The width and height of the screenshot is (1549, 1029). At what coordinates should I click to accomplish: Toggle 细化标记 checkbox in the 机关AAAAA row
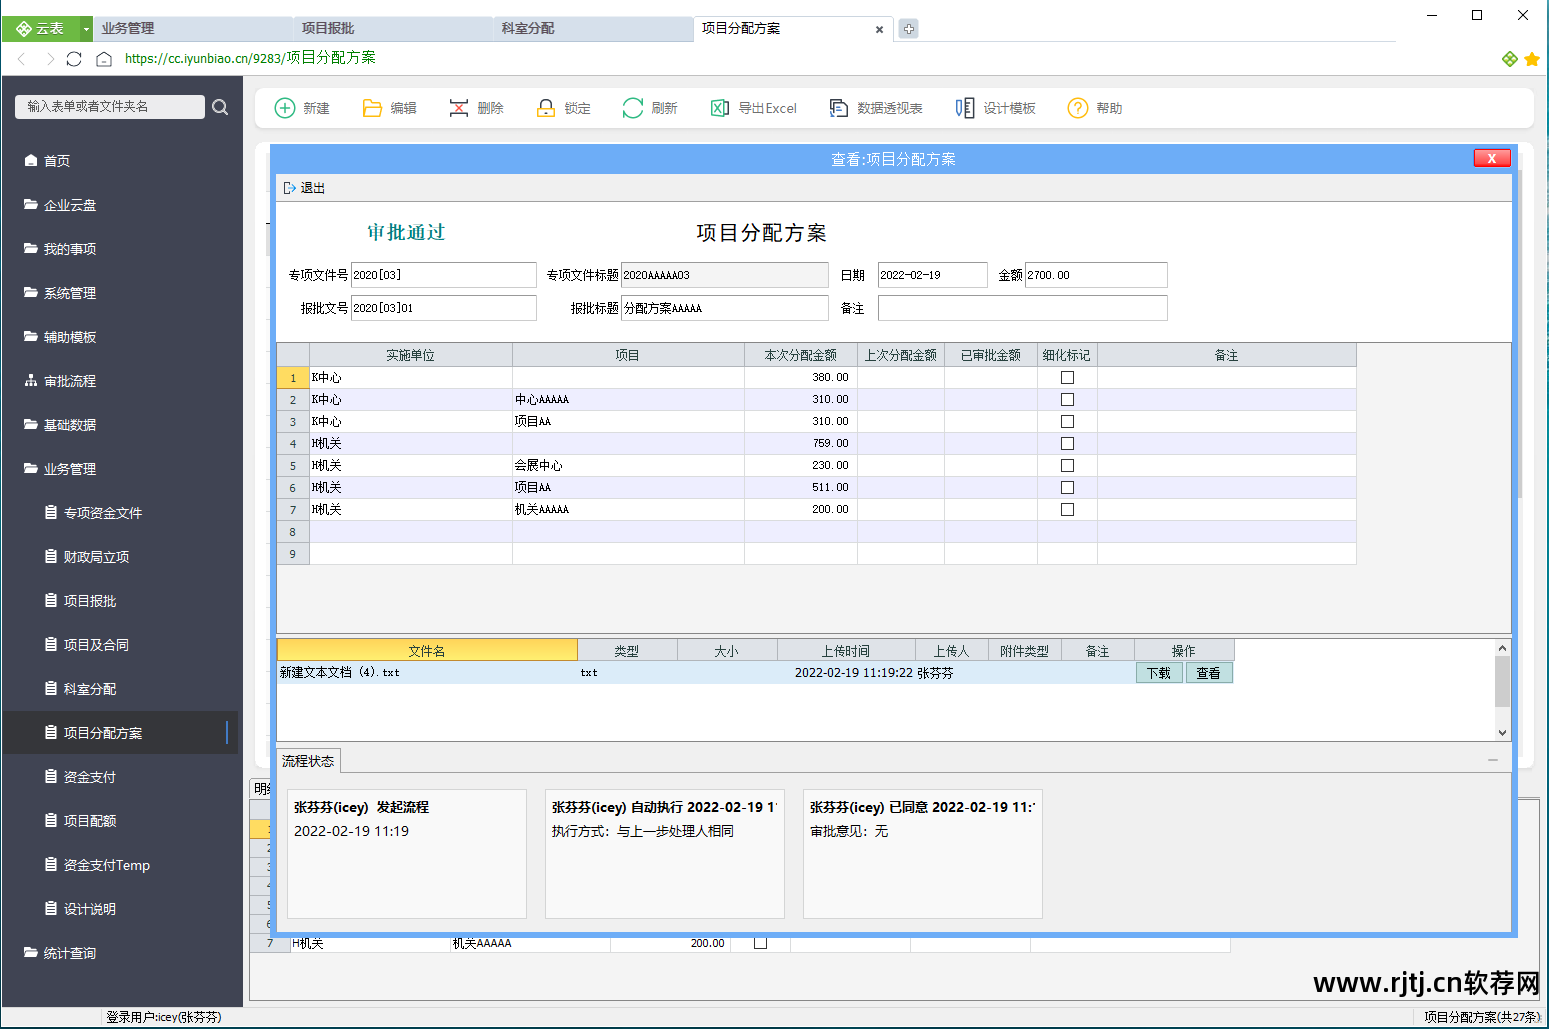tap(1067, 510)
